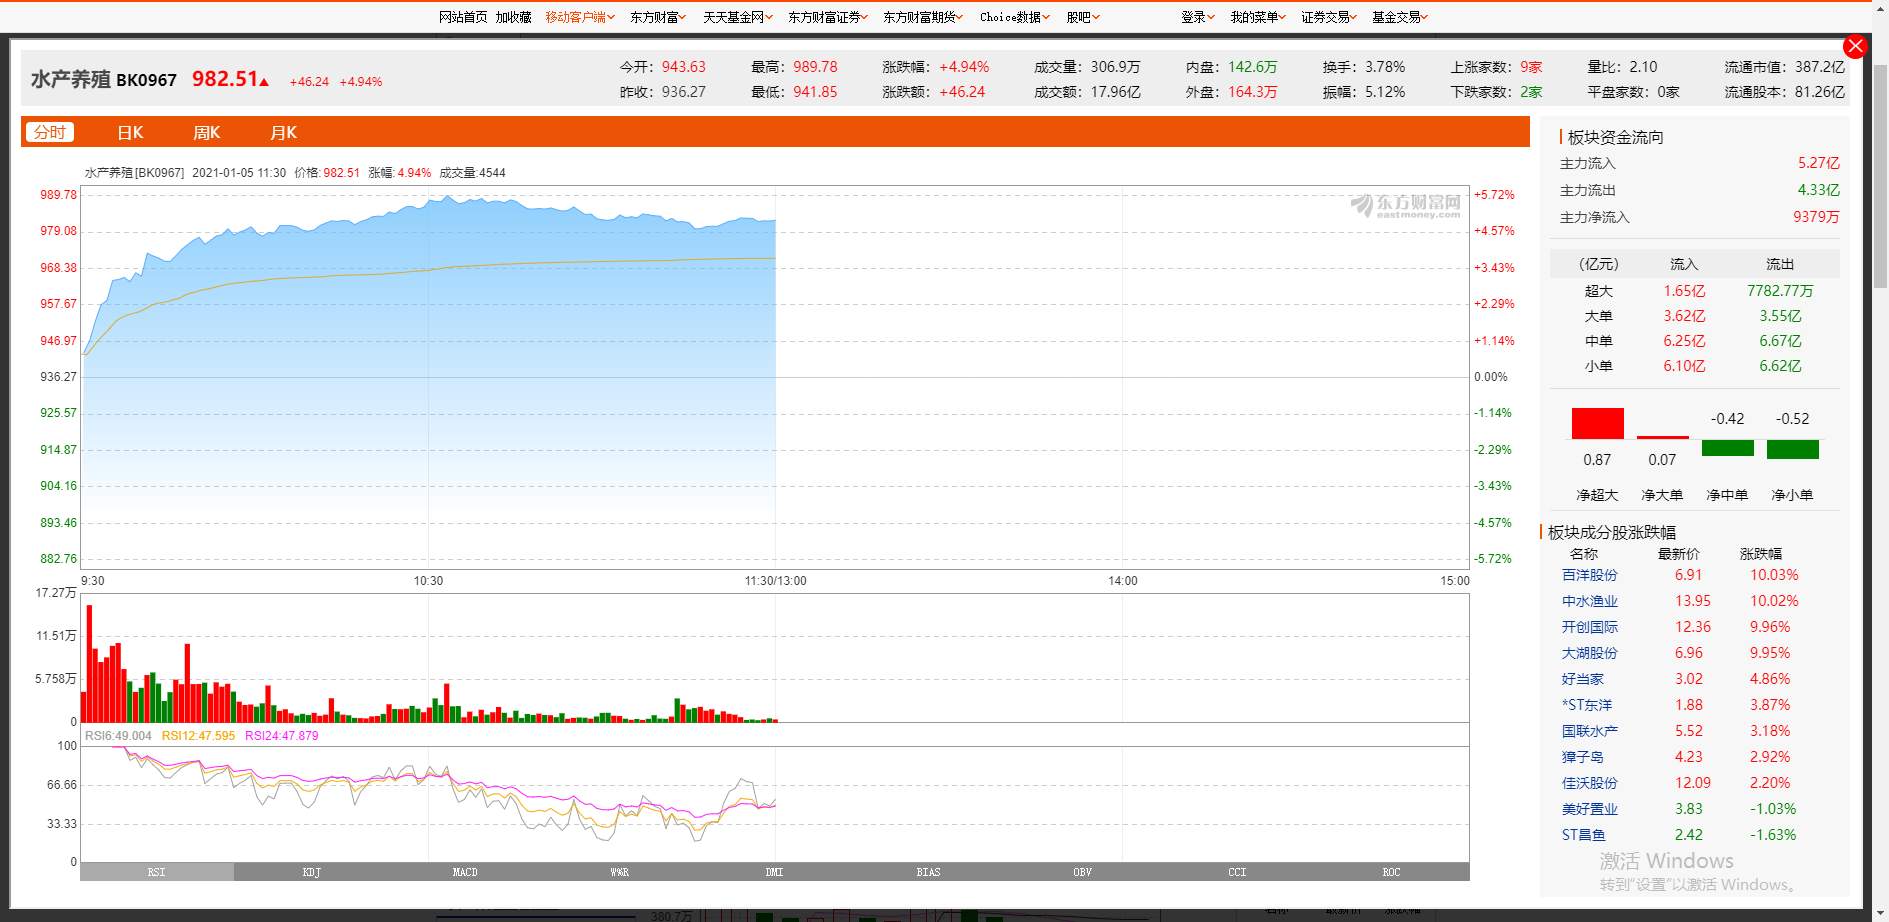Click 成交额 value 17.96亿
The image size is (1889, 922).
1115,92
